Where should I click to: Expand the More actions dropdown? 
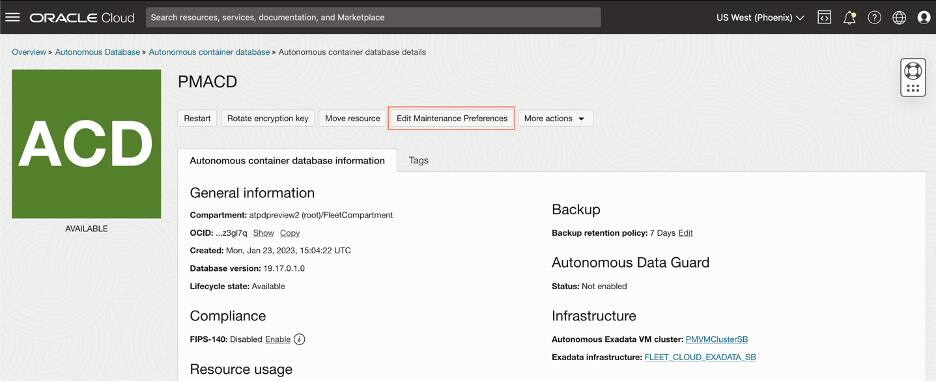[x=555, y=118]
